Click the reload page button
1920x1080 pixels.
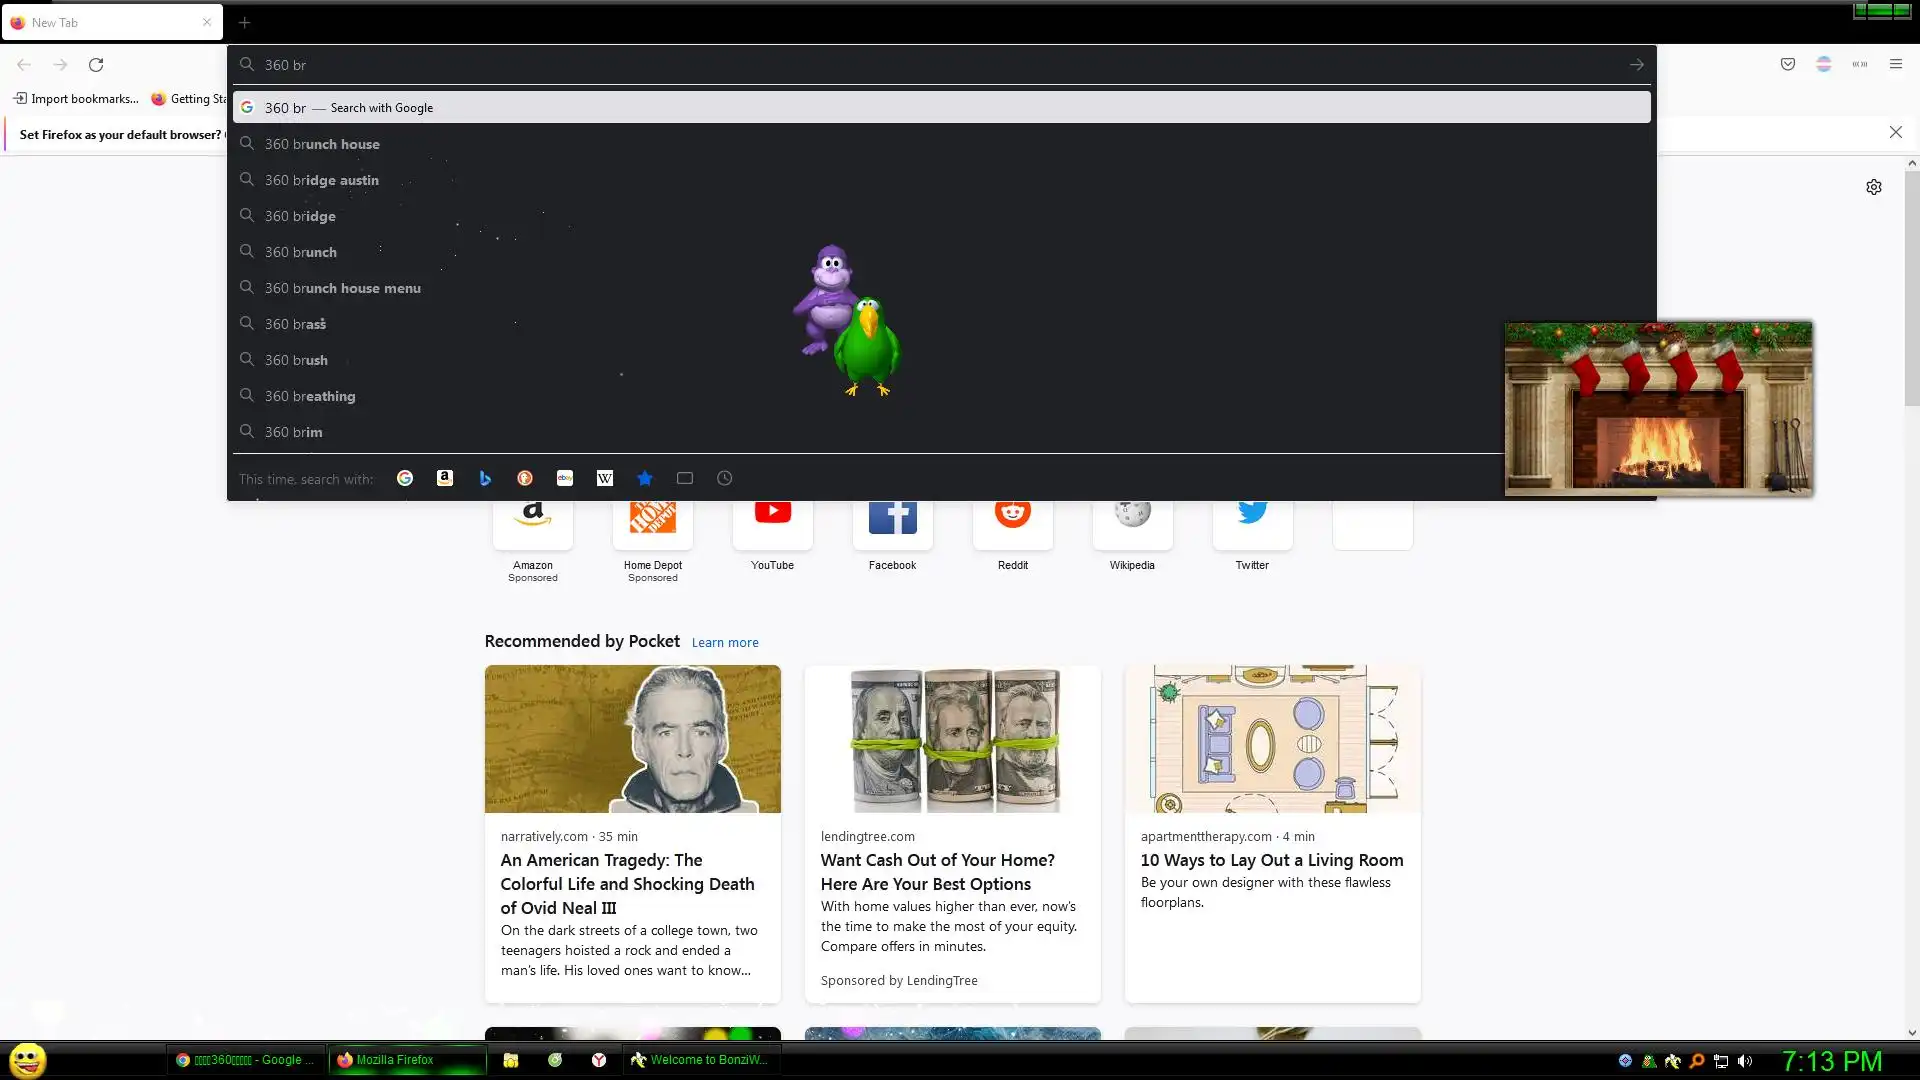point(96,64)
